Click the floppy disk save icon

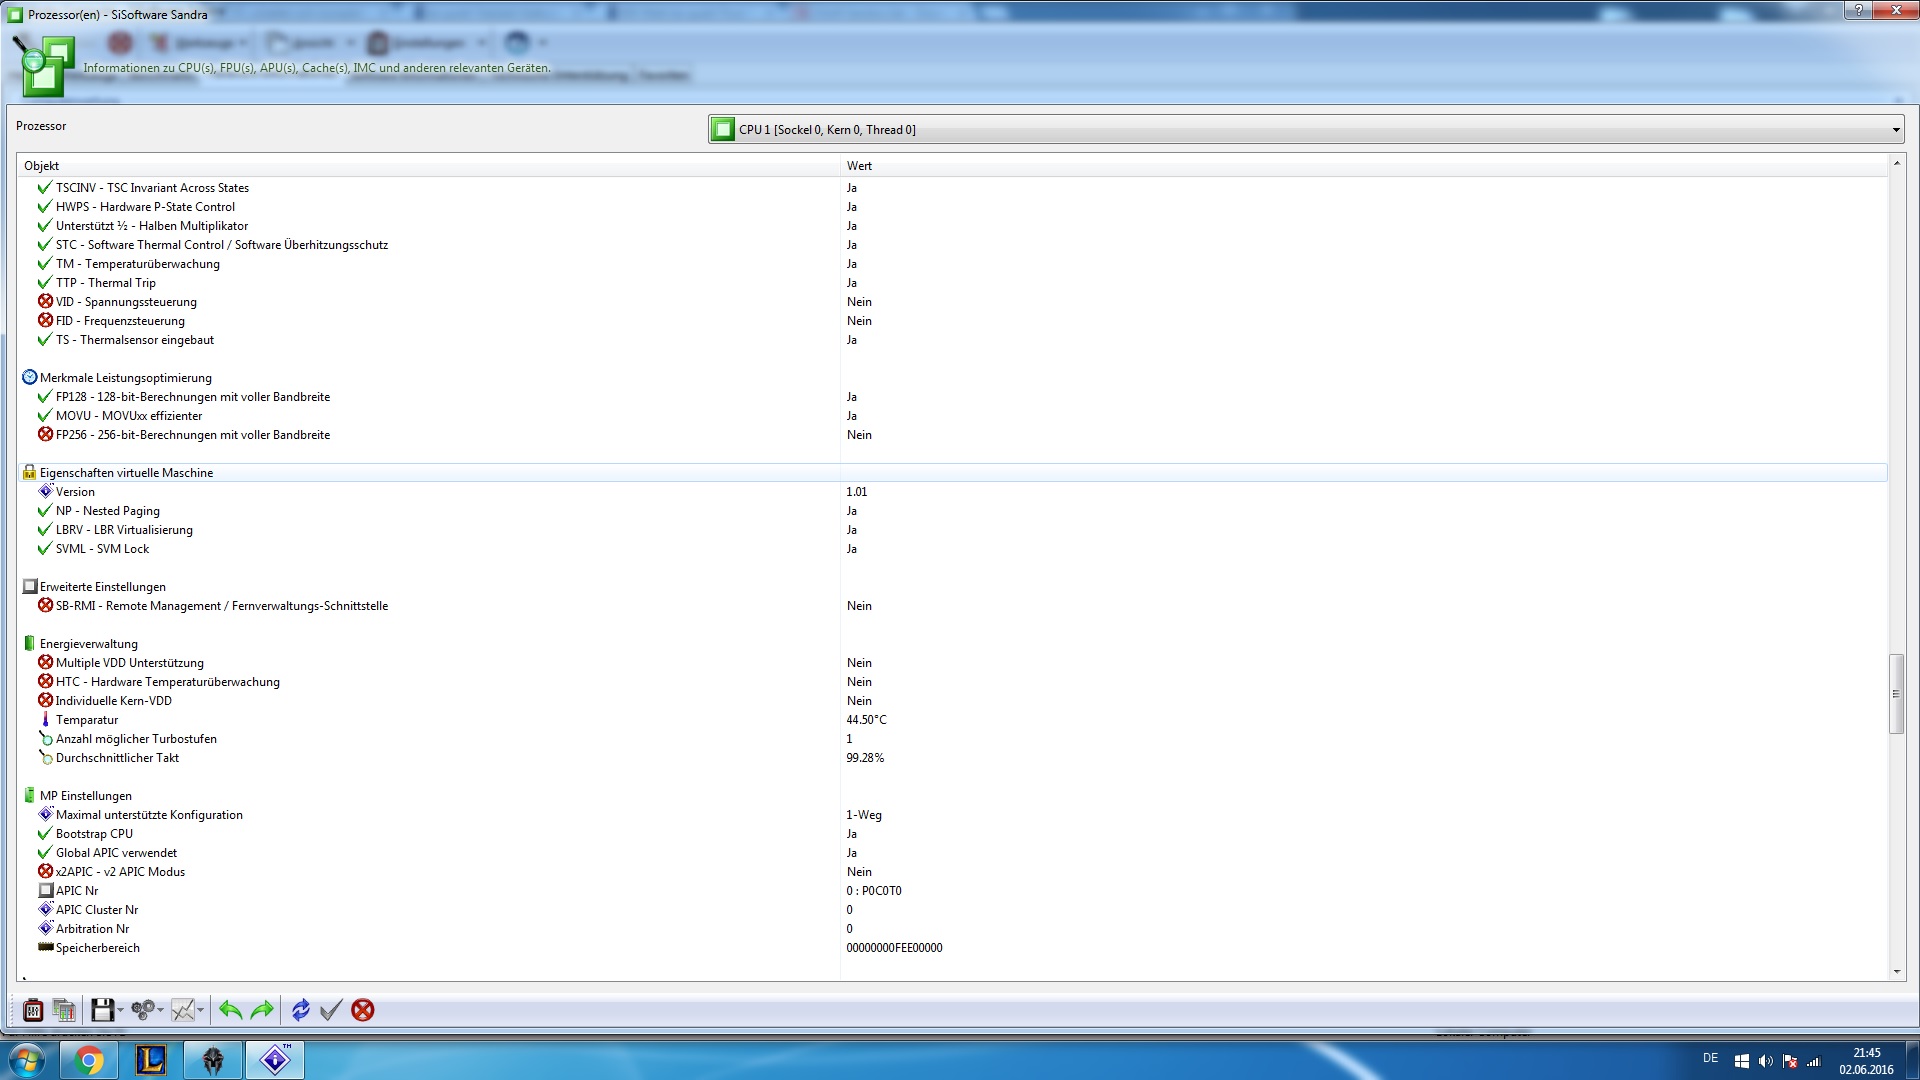pos(101,1010)
